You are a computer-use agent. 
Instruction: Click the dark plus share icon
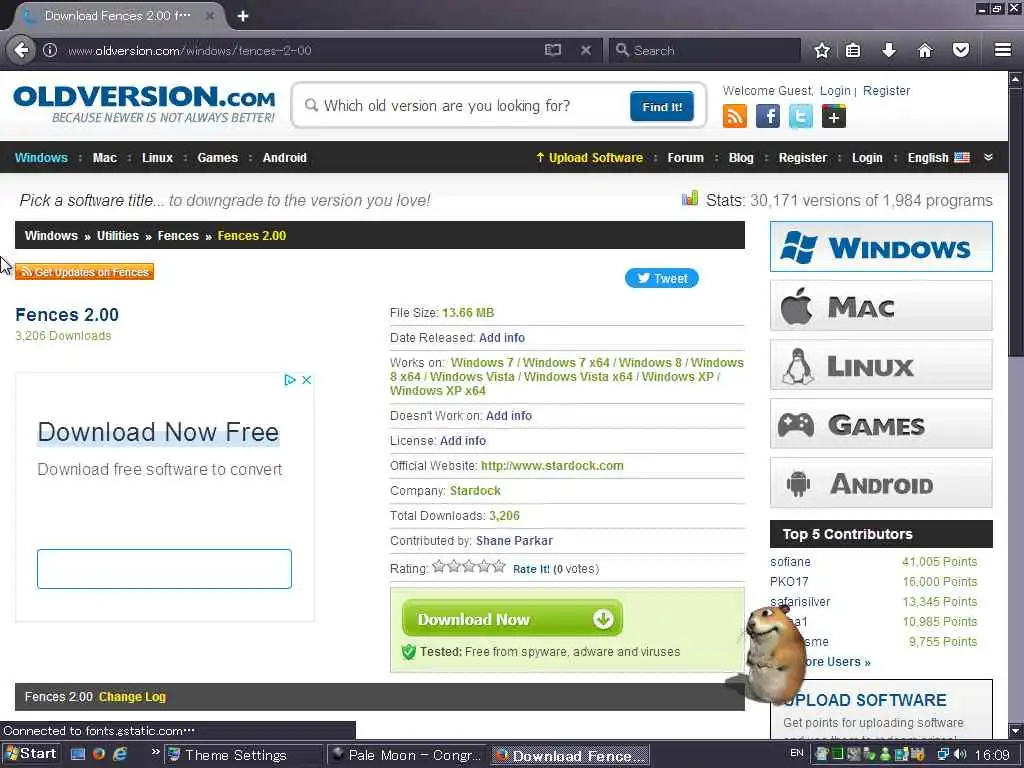833,117
